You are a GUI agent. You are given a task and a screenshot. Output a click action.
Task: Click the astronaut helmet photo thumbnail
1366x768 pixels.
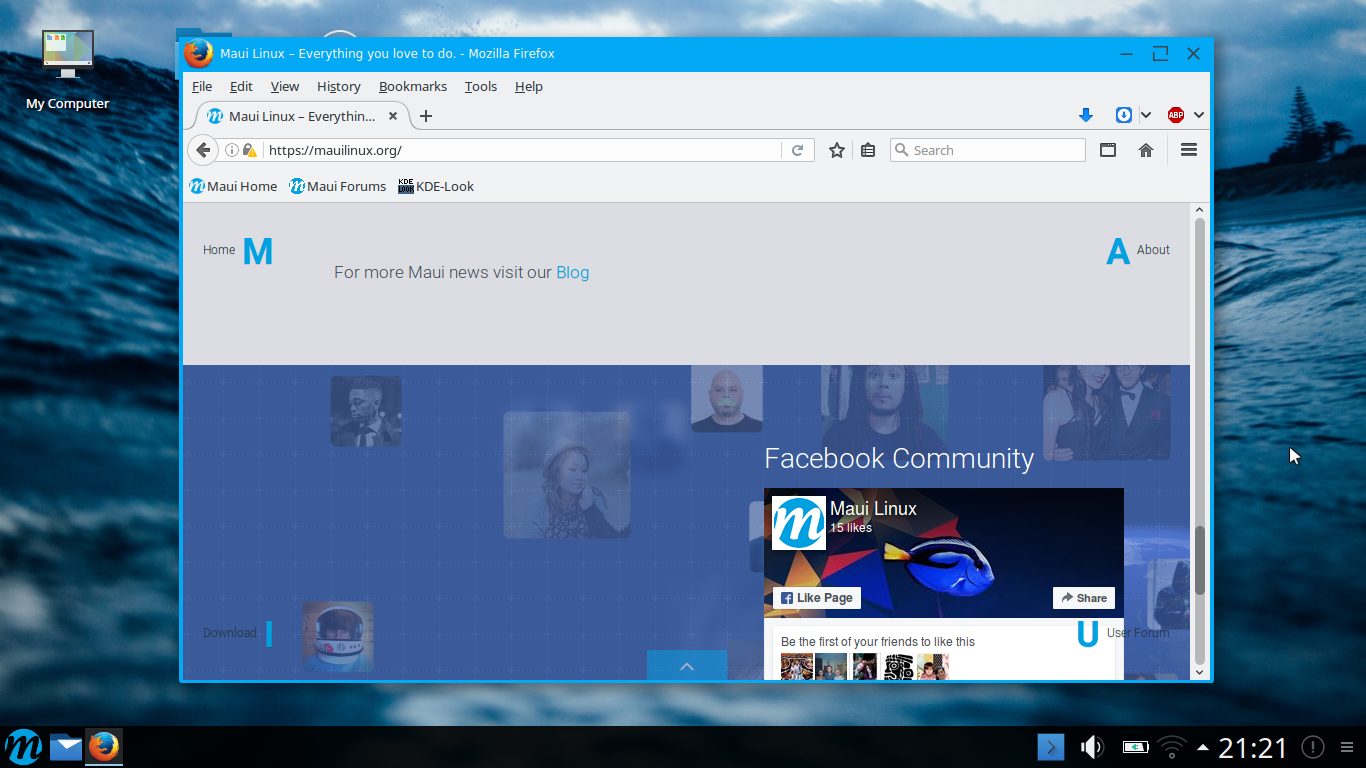(338, 636)
